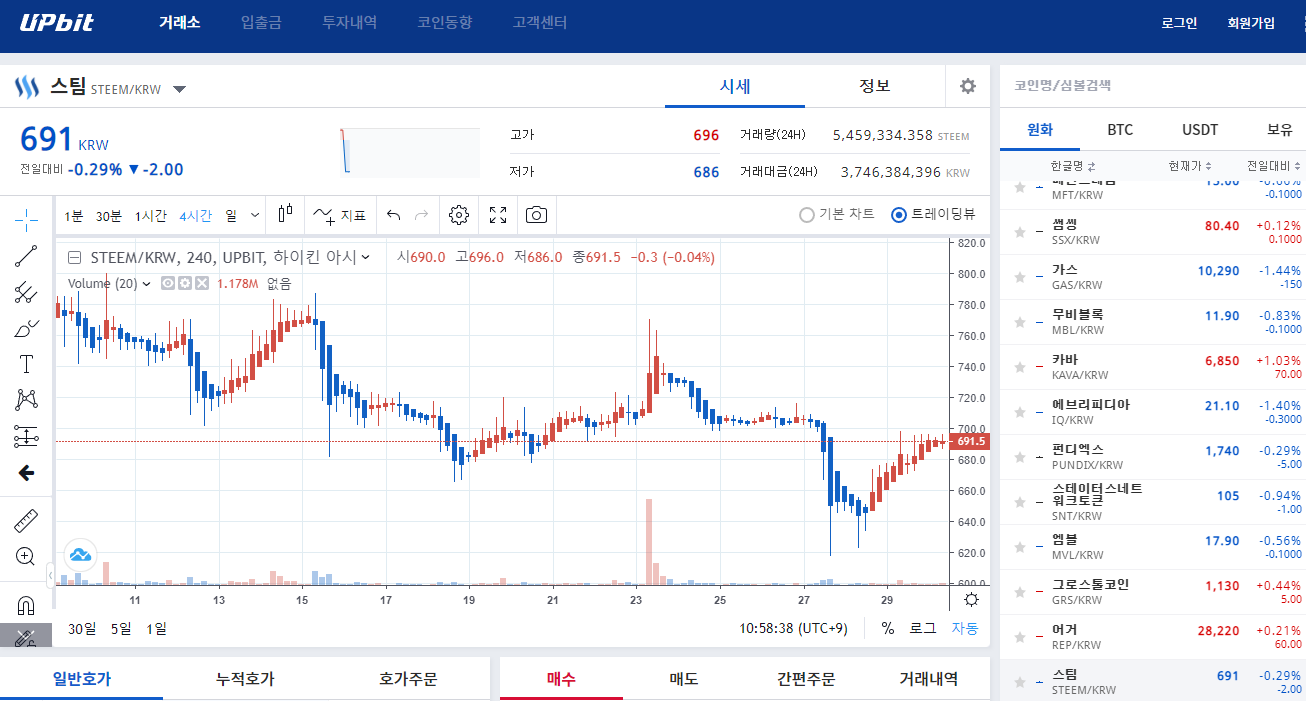The height and width of the screenshot is (701, 1306).
Task: Click the 코인명/심볼검색 search field
Action: (1152, 86)
